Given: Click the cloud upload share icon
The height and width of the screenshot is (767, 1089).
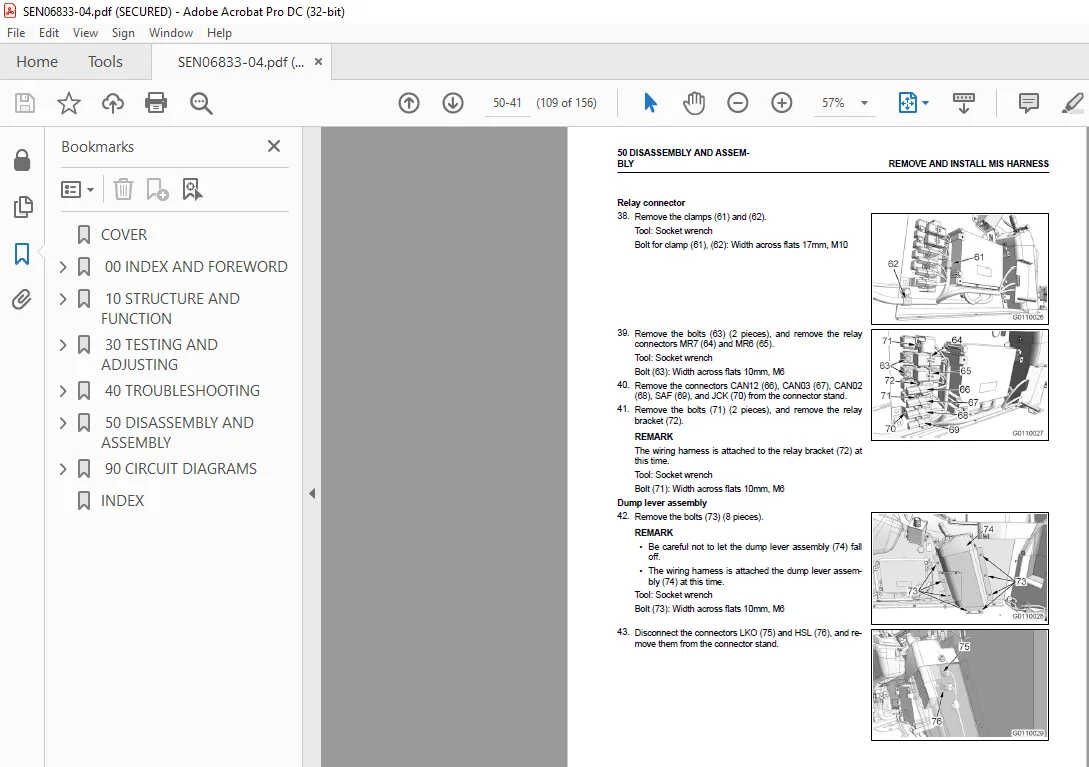Looking at the screenshot, I should click(113, 104).
